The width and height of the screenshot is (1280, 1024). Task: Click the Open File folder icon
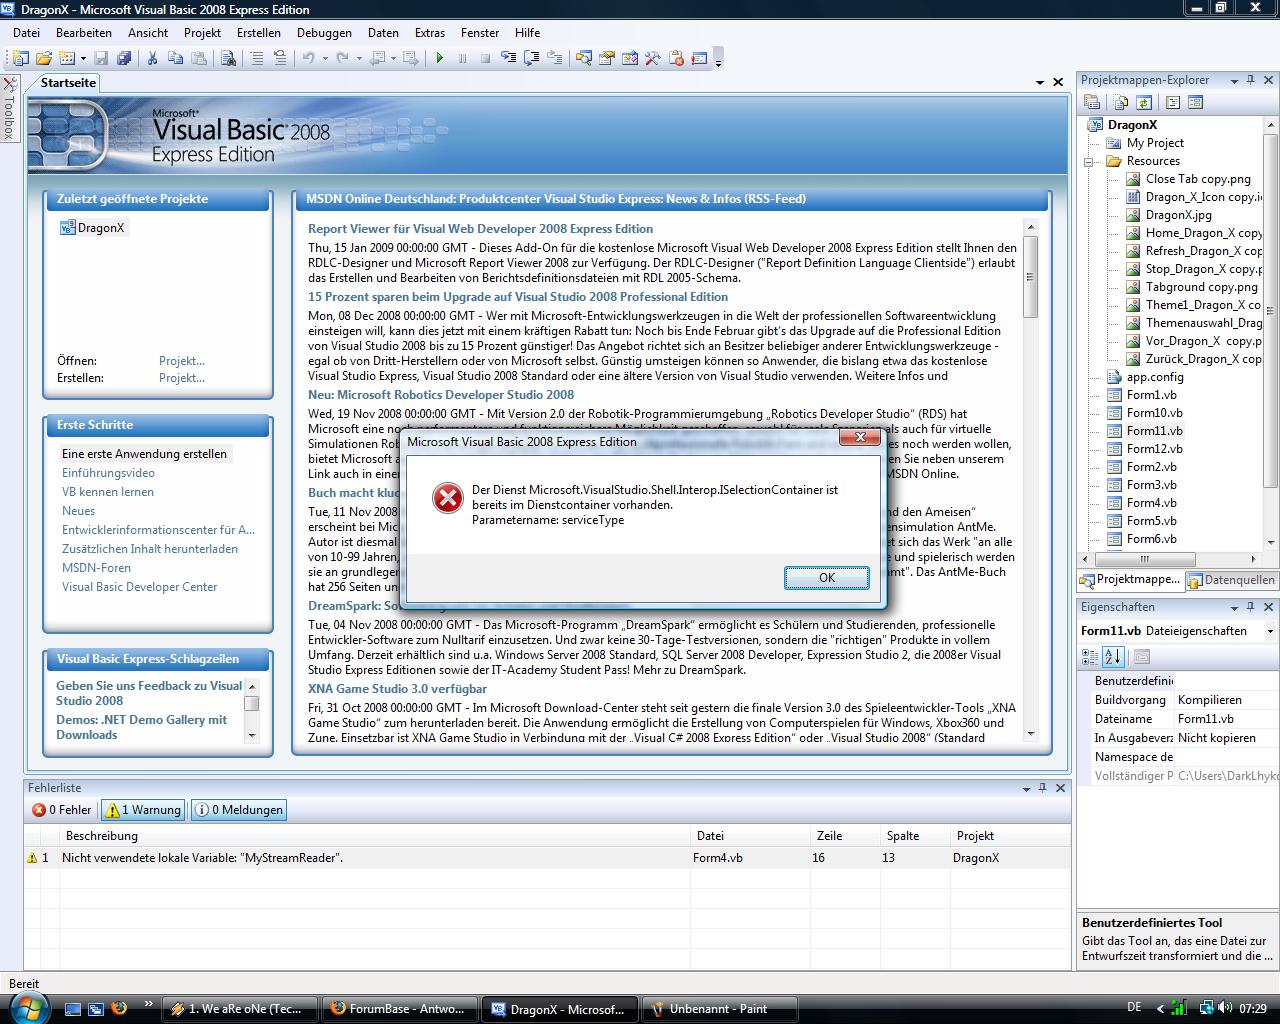tap(44, 58)
